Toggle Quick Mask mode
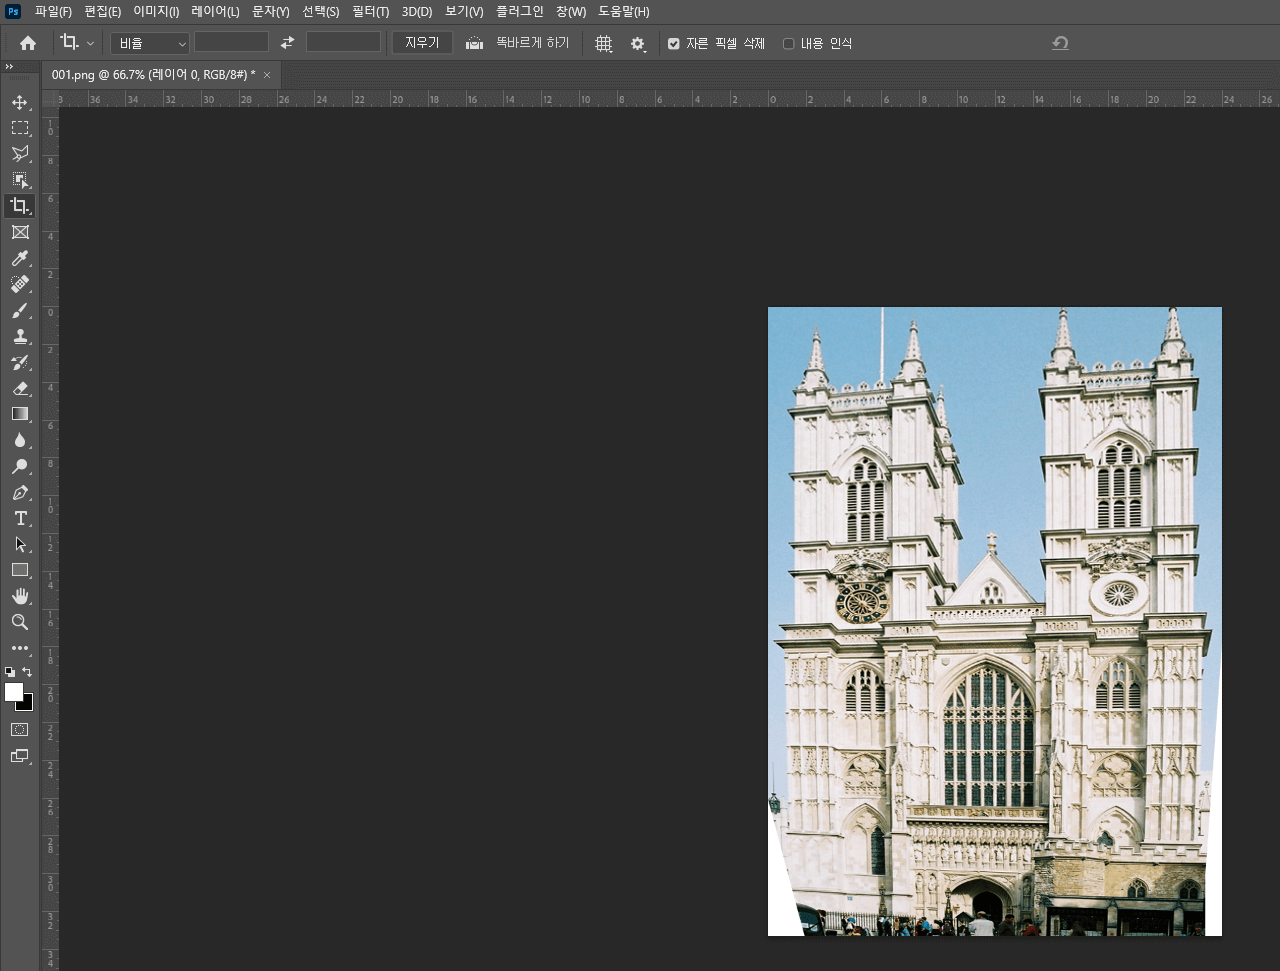 [20, 730]
